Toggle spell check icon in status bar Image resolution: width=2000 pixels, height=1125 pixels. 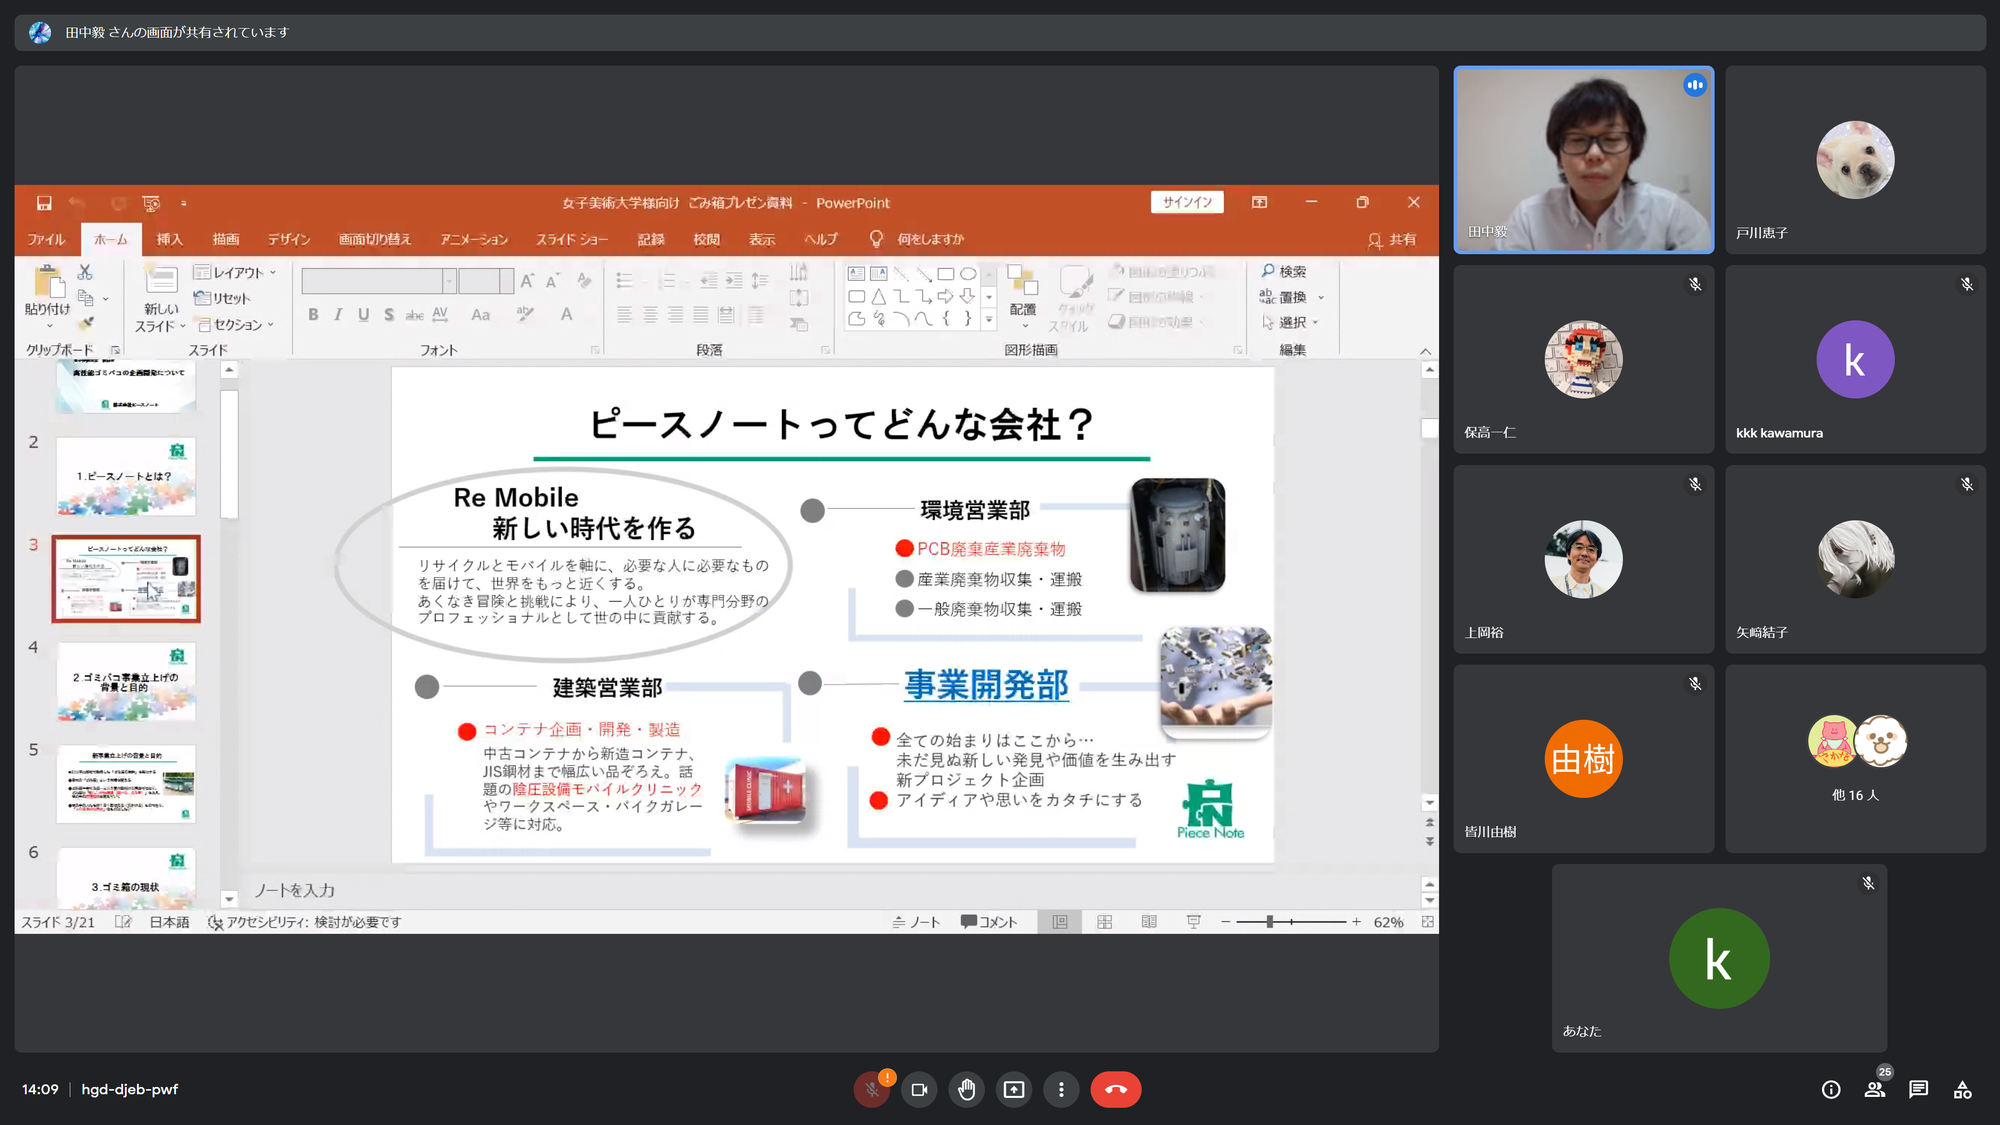tap(122, 922)
